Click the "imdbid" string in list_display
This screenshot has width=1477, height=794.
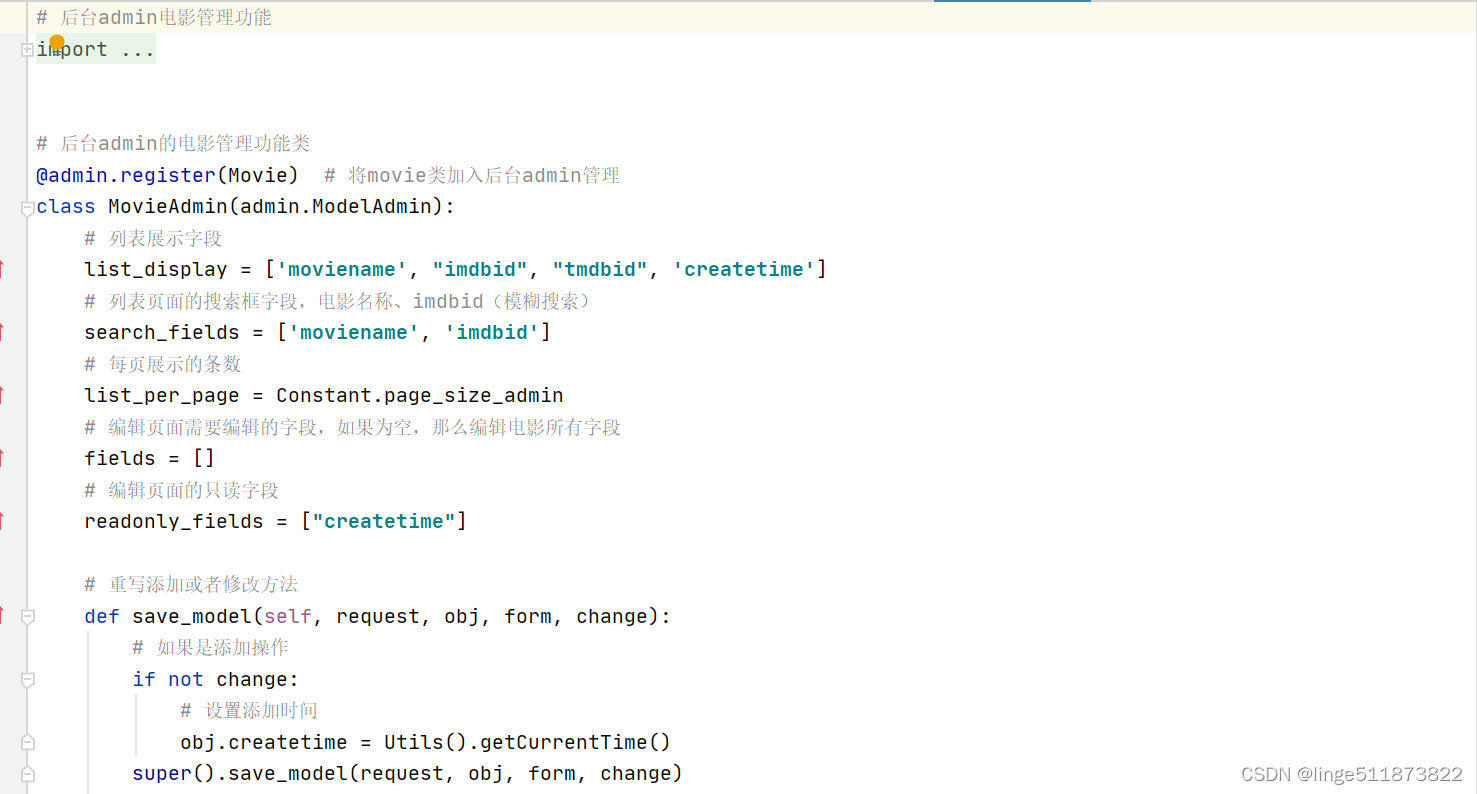pos(480,269)
